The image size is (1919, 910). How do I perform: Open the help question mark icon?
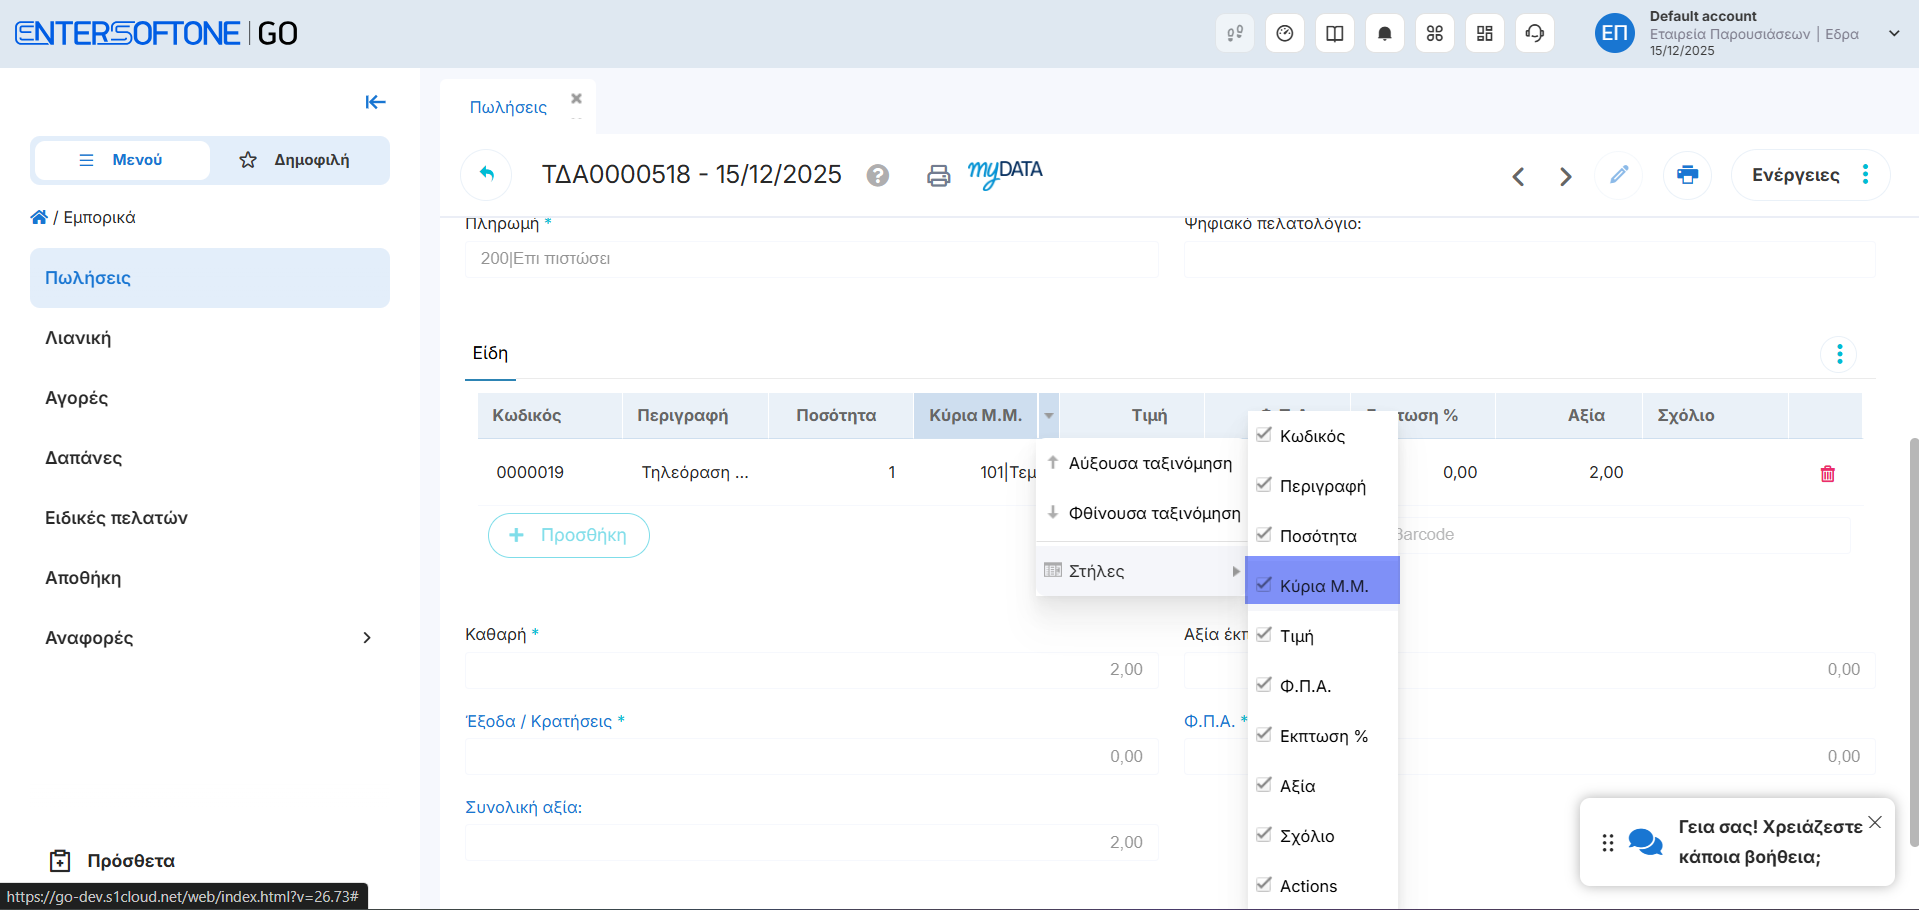tap(877, 176)
